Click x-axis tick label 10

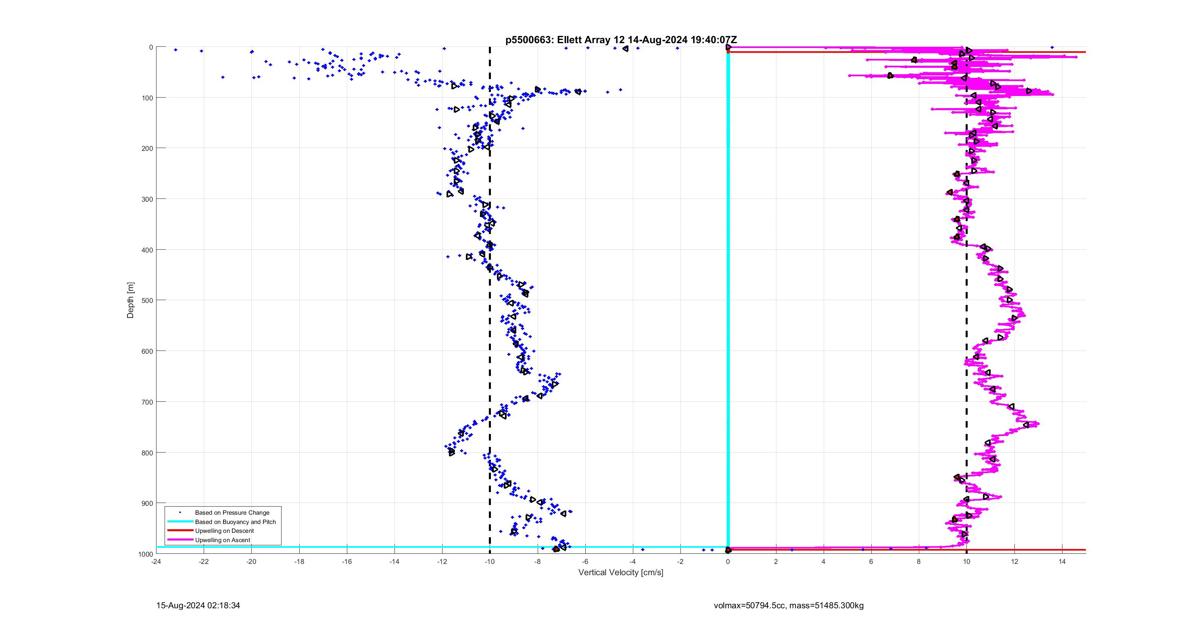[x=966, y=561]
